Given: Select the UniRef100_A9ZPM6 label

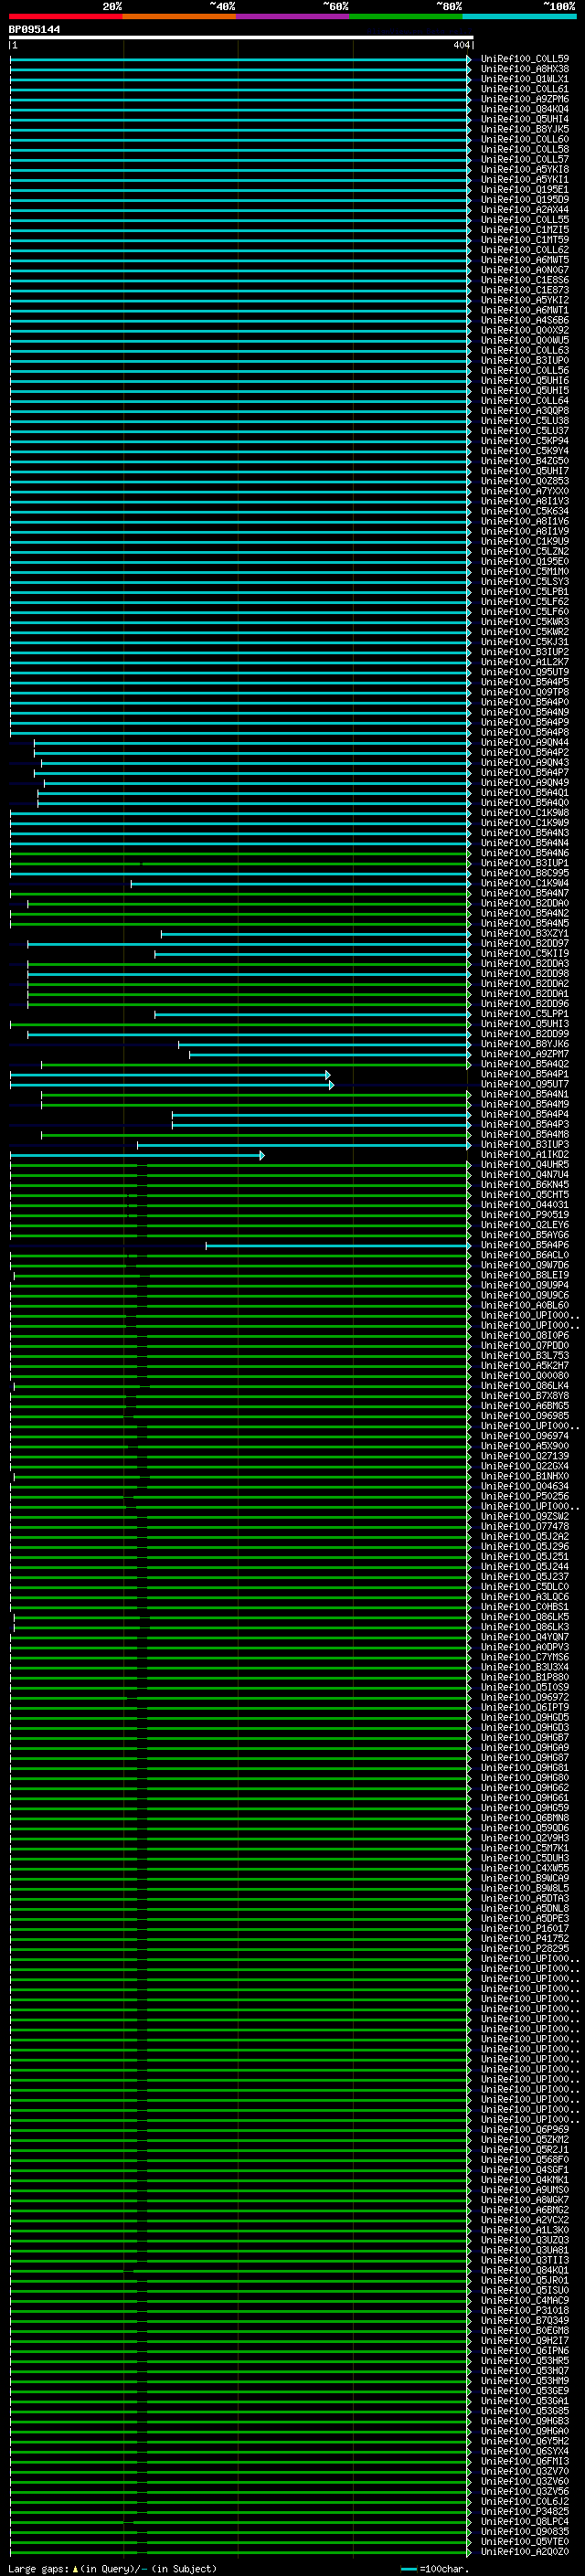Looking at the screenshot, I should [x=525, y=99].
